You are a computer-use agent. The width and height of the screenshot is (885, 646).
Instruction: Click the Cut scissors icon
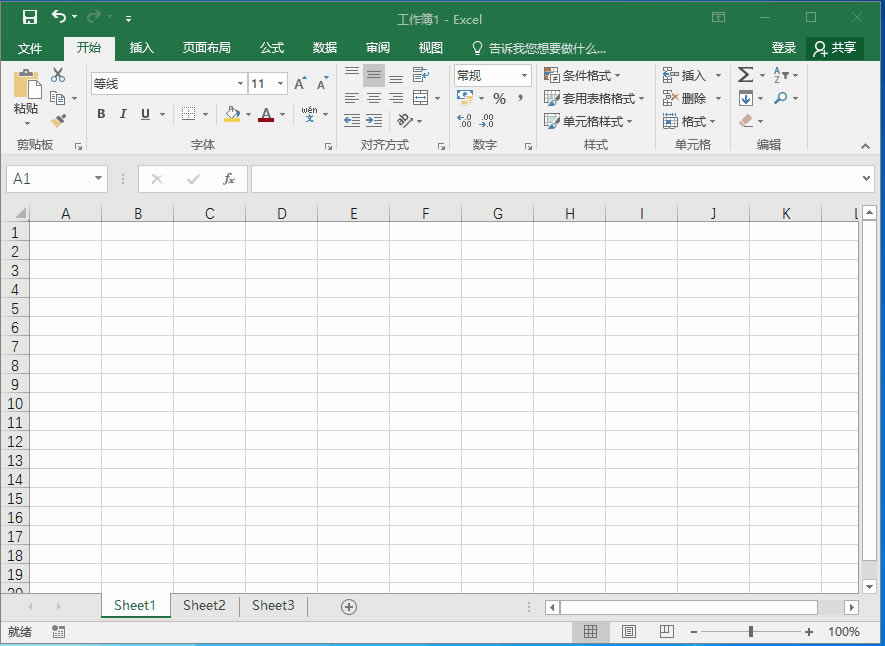coord(58,75)
